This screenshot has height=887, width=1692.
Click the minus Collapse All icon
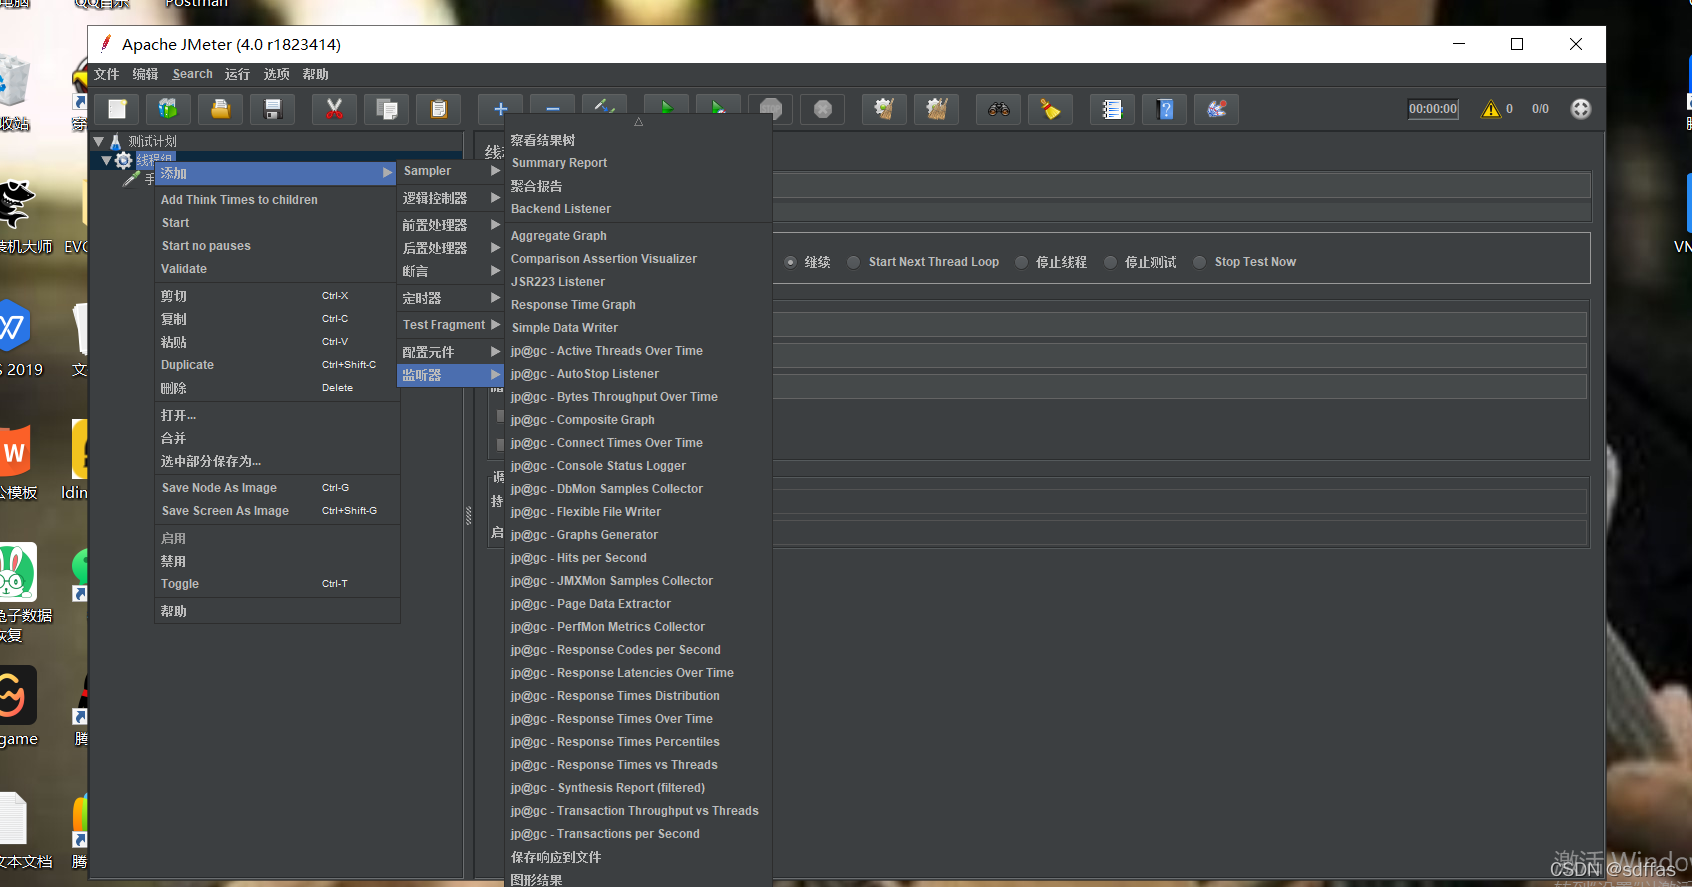point(552,109)
